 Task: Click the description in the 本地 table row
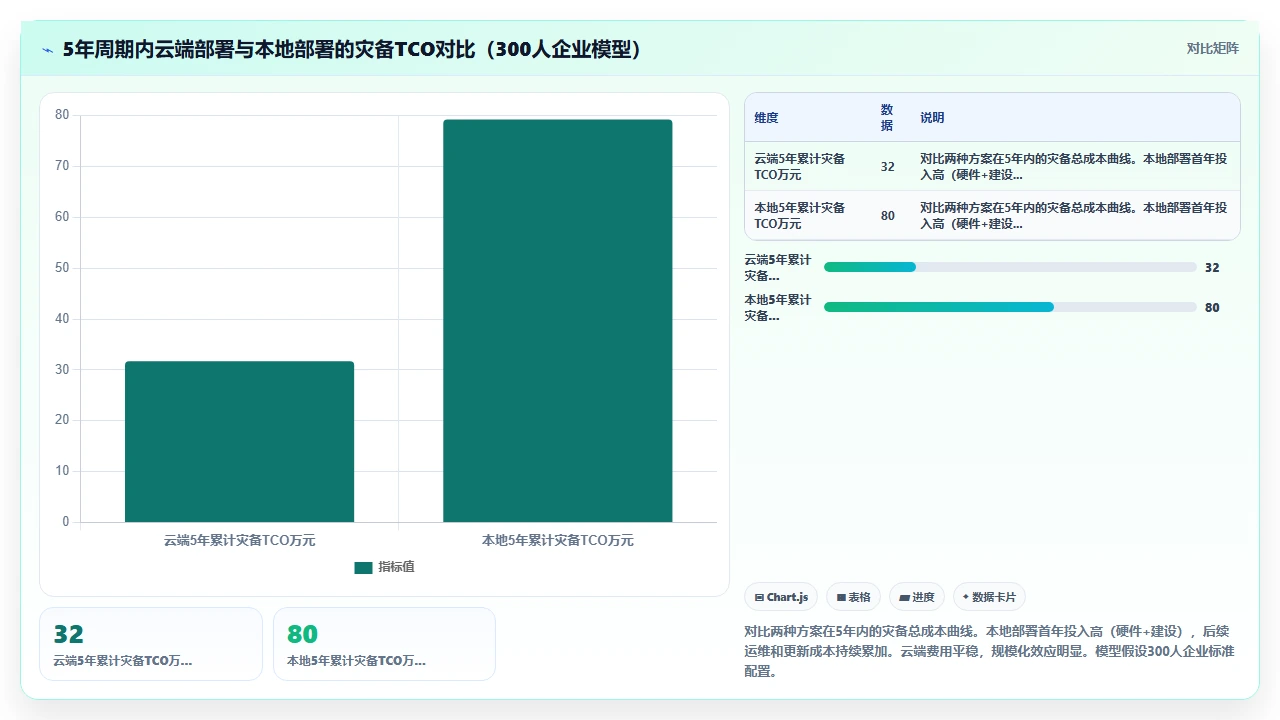coord(1074,215)
